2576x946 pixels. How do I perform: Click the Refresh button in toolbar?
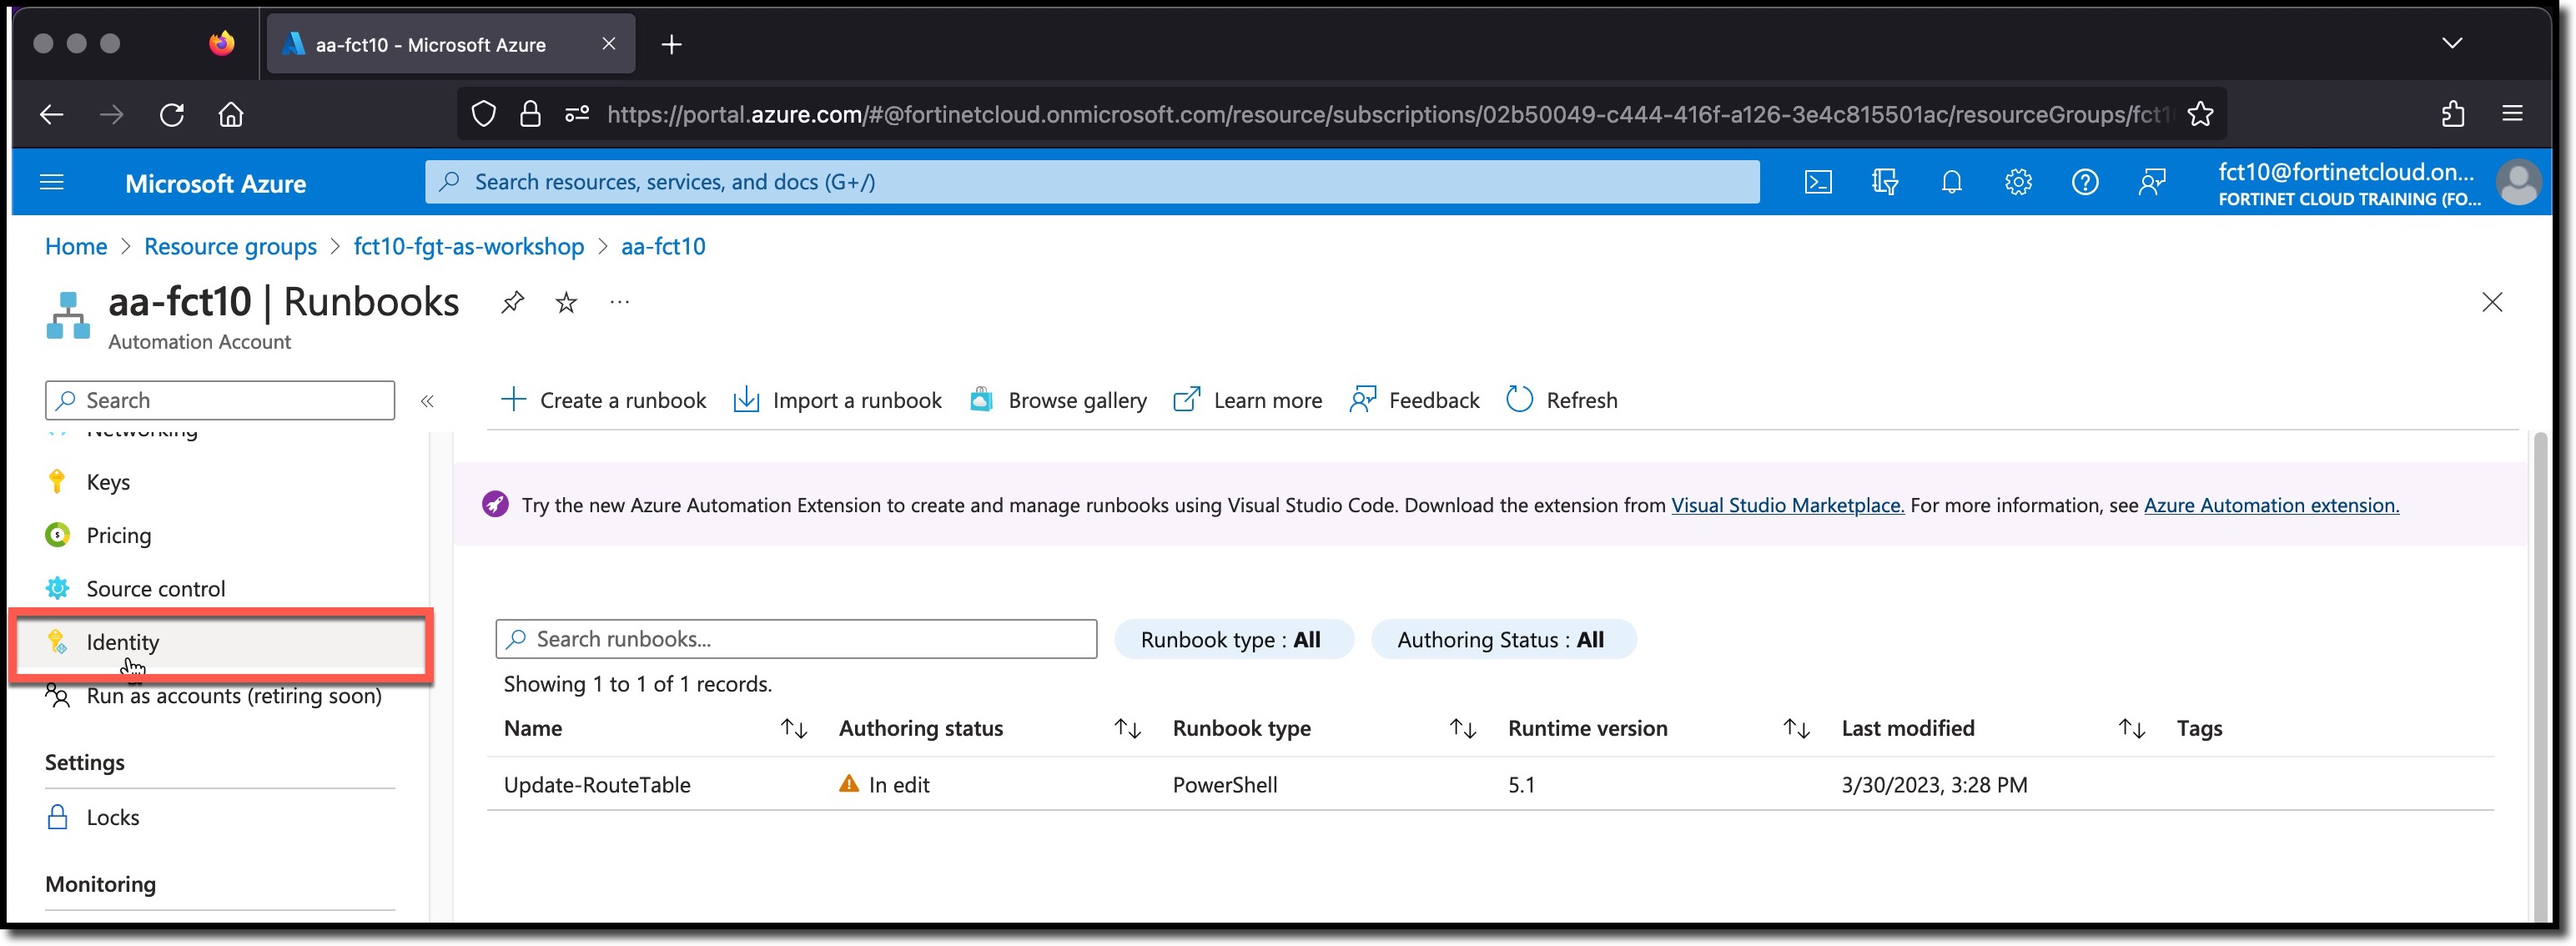click(x=1559, y=399)
